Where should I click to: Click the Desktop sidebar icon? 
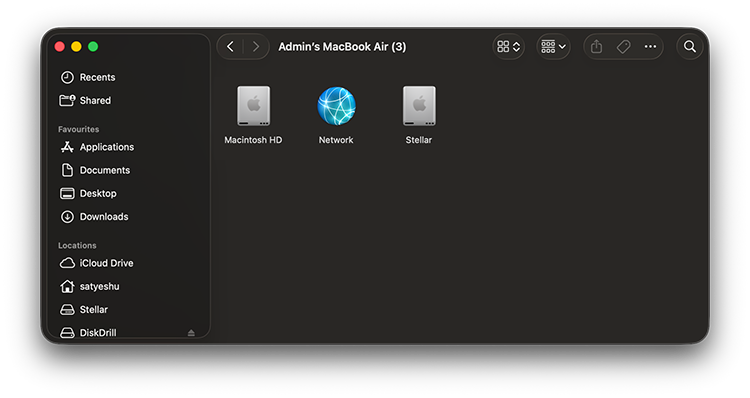pos(67,193)
